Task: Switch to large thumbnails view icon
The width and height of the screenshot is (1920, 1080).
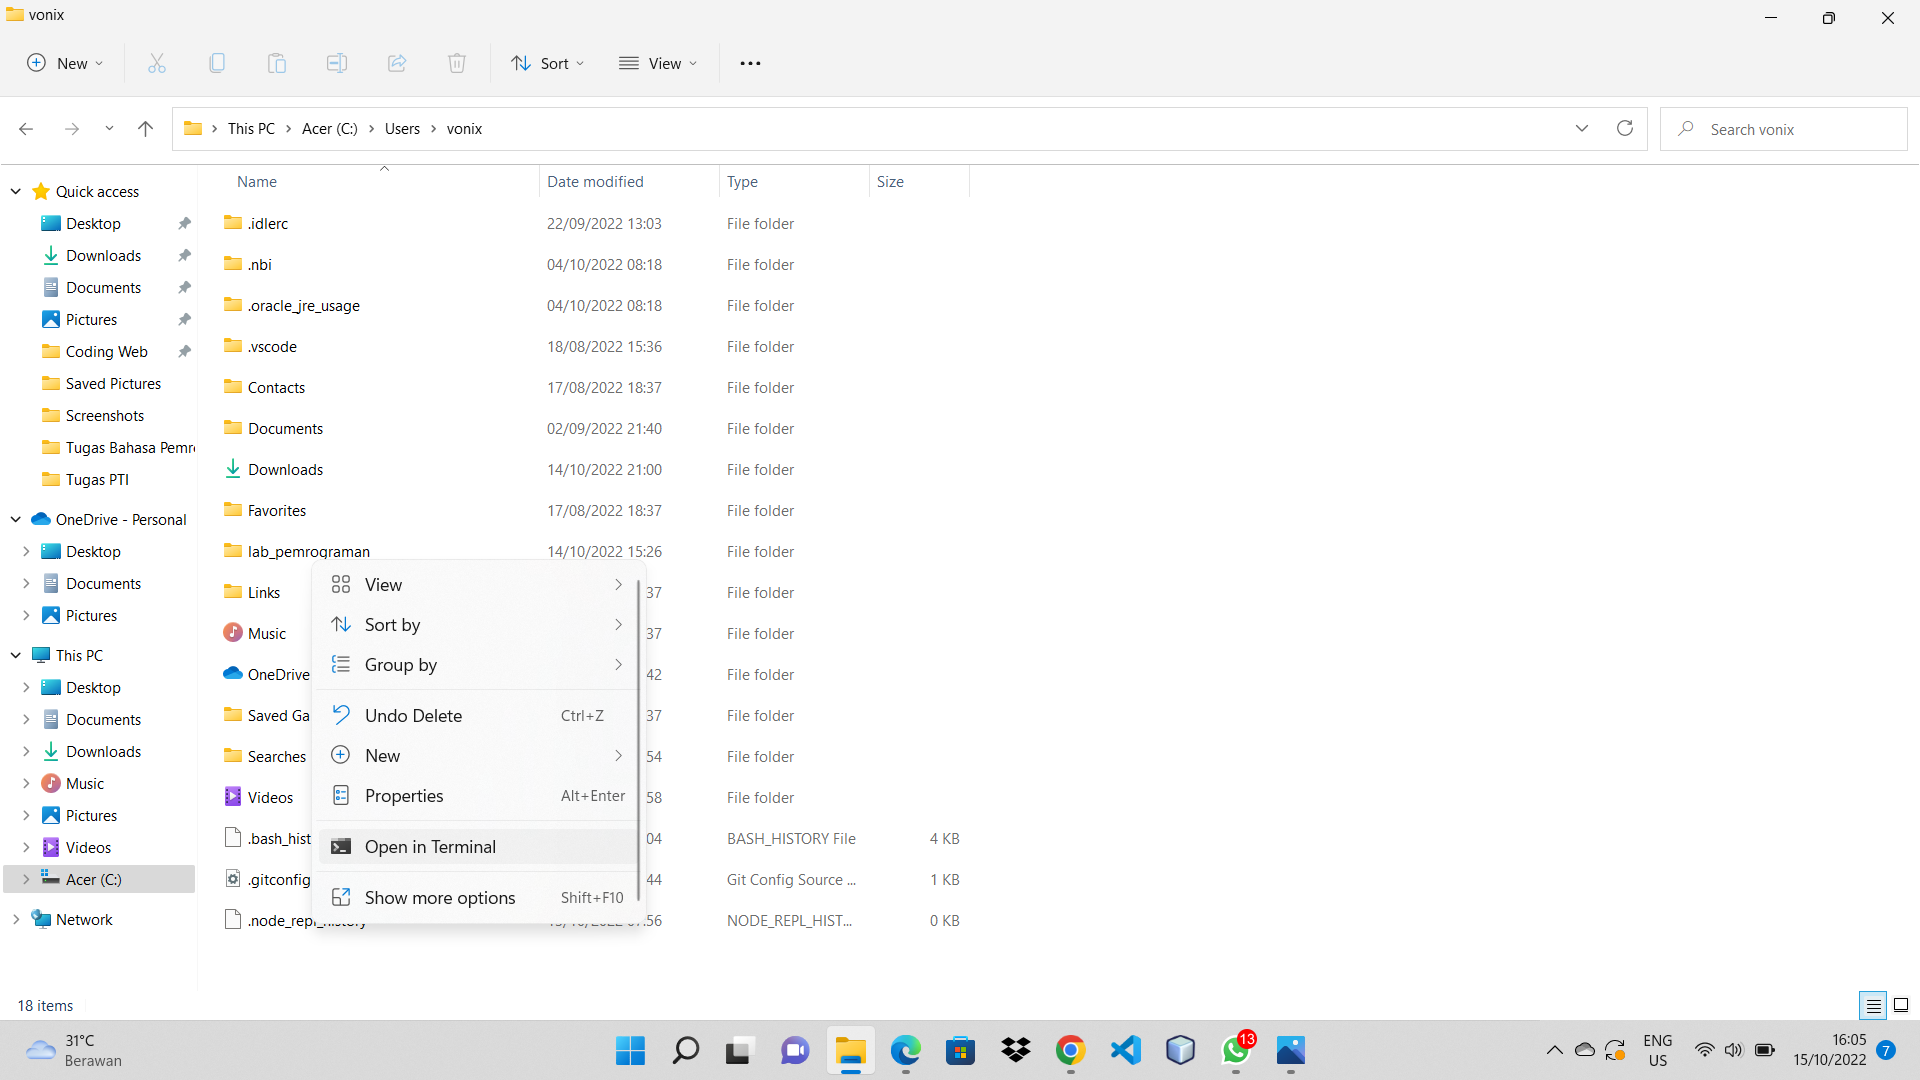Action: pyautogui.click(x=1901, y=1005)
